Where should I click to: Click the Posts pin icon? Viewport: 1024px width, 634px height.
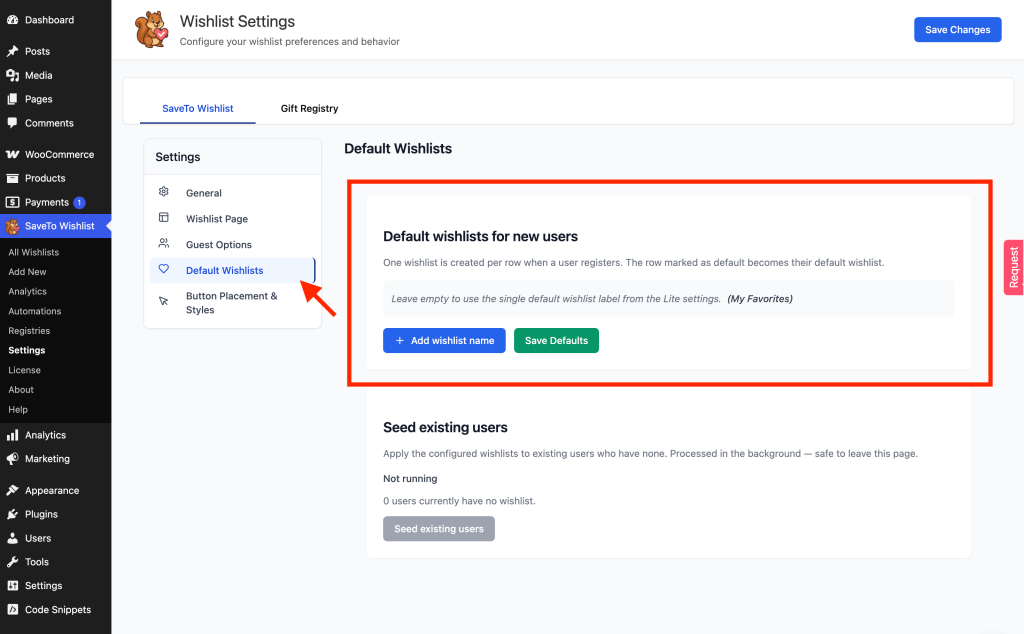pyautogui.click(x=12, y=51)
